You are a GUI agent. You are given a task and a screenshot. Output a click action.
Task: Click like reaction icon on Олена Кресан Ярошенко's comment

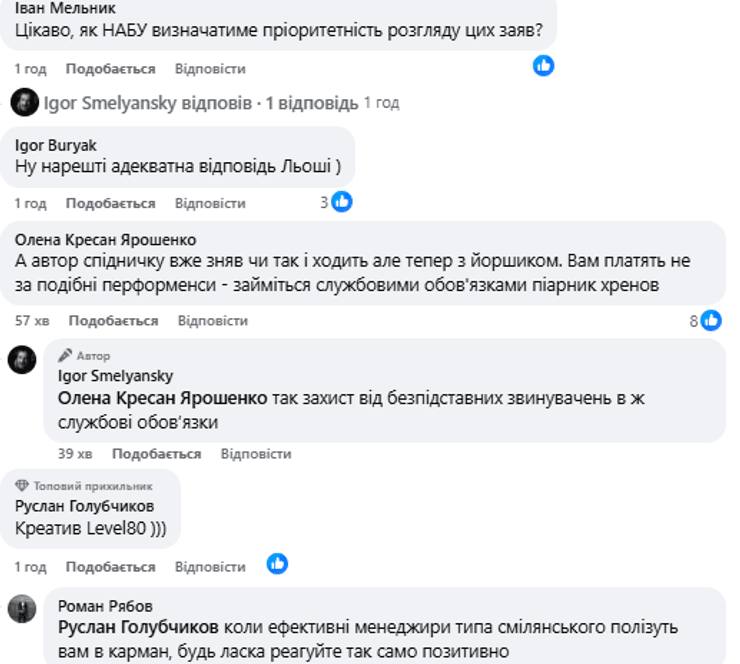tap(711, 320)
